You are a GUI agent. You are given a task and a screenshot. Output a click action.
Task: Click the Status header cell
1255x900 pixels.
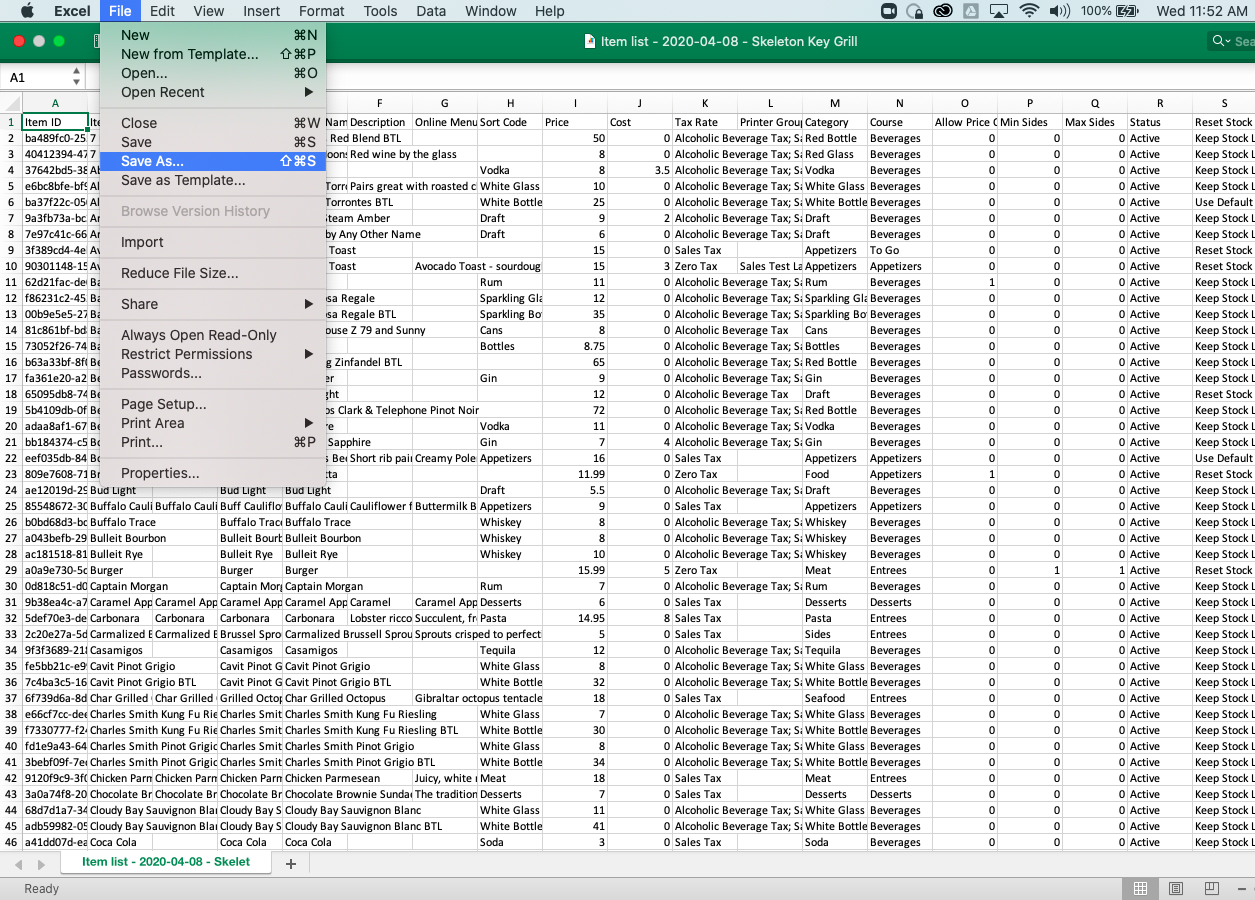1159,122
